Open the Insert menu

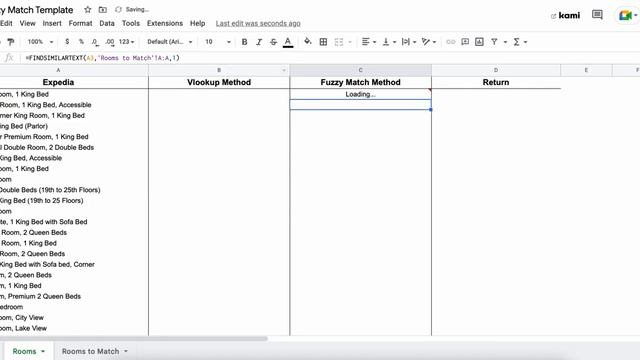pyautogui.click(x=52, y=23)
